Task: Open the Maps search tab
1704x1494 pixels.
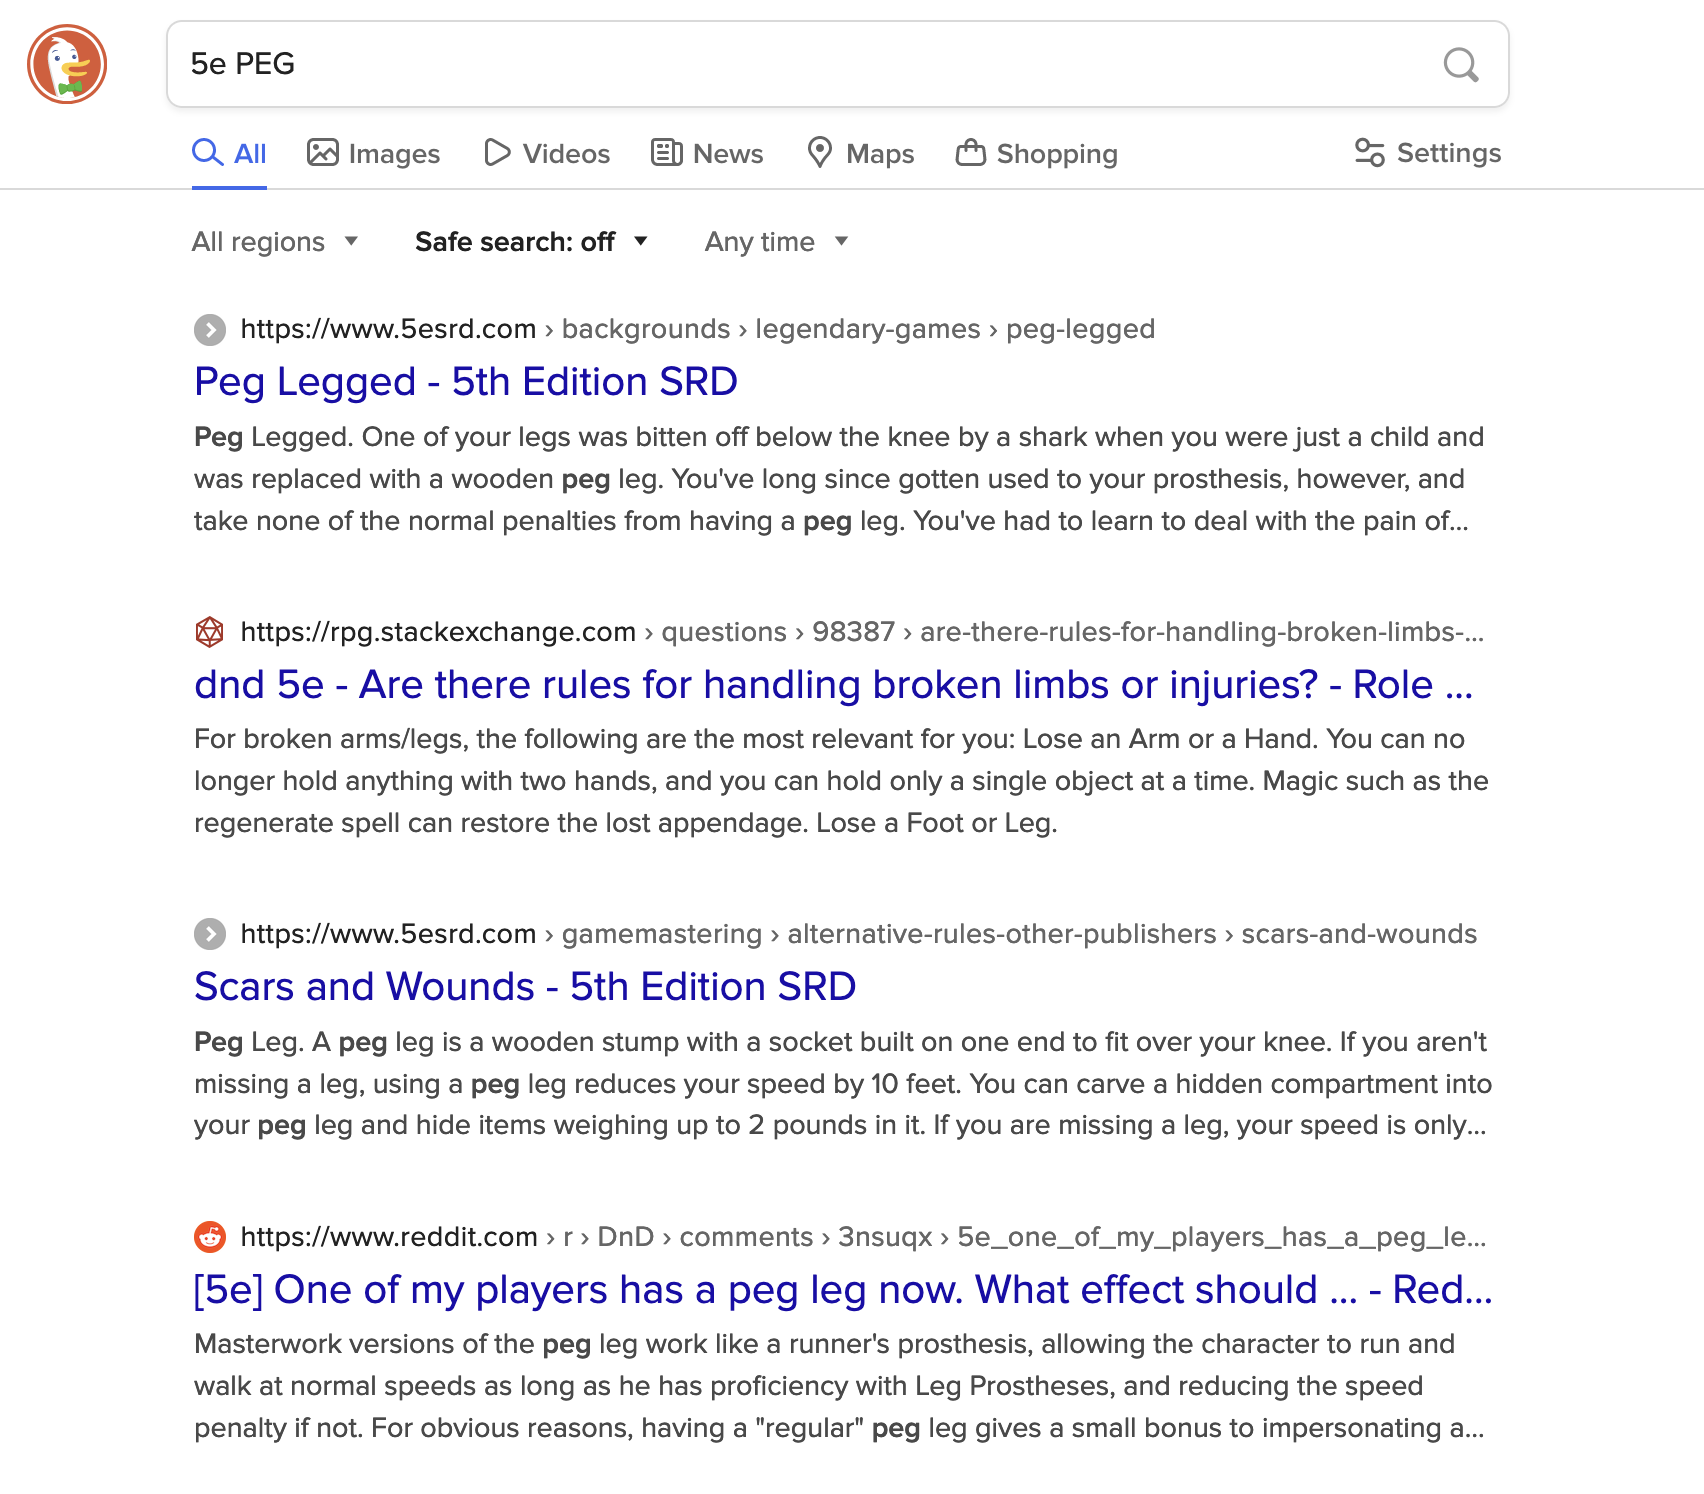Action: [x=860, y=153]
